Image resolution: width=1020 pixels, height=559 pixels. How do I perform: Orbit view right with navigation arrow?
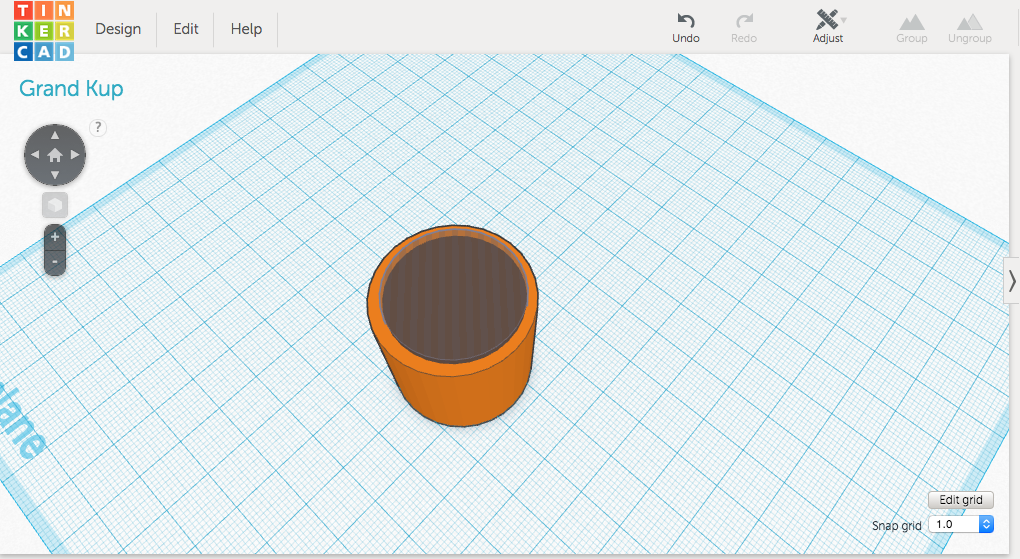pos(75,155)
